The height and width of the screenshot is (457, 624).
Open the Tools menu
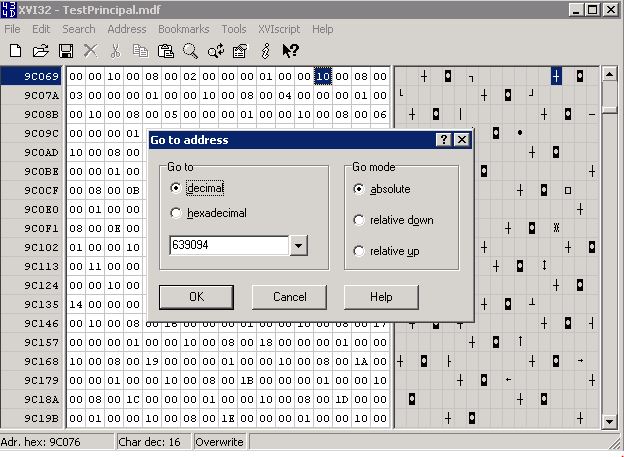(x=234, y=29)
